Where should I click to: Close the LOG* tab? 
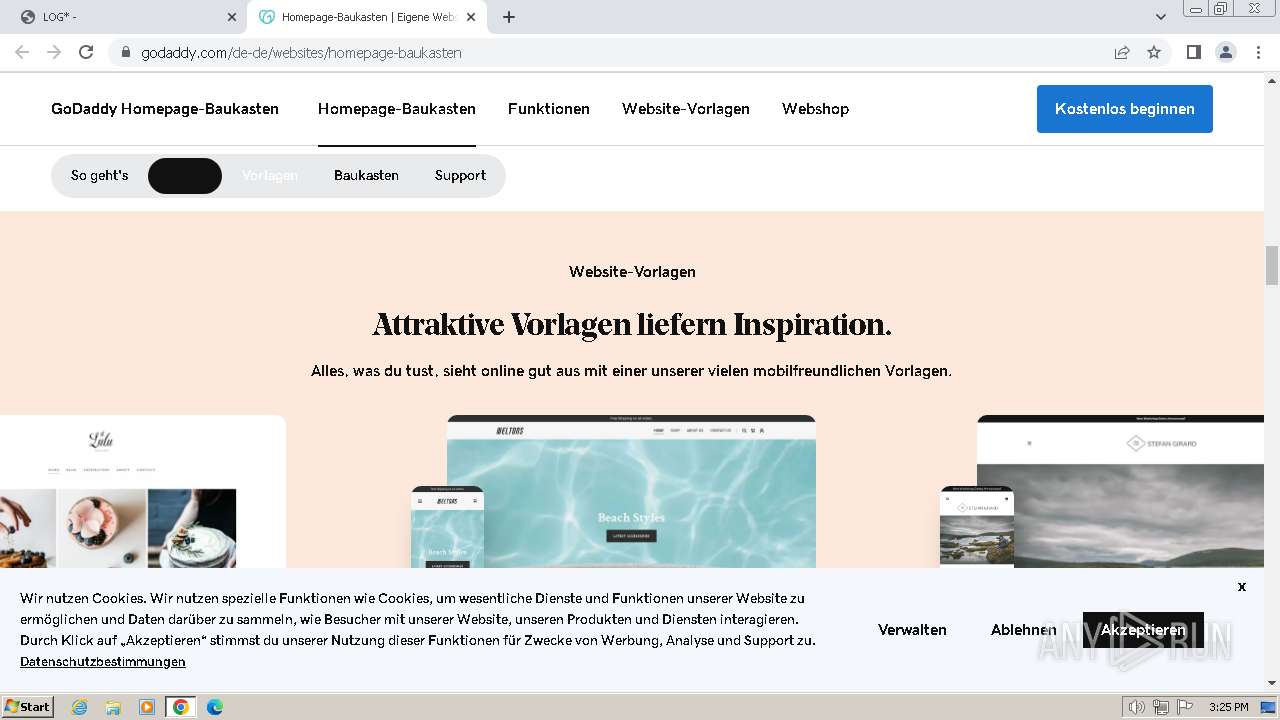coord(232,17)
